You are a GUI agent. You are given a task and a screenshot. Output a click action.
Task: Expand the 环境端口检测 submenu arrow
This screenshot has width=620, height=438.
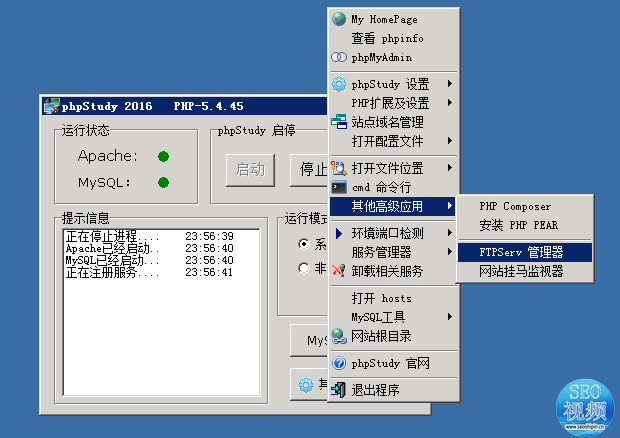450,233
